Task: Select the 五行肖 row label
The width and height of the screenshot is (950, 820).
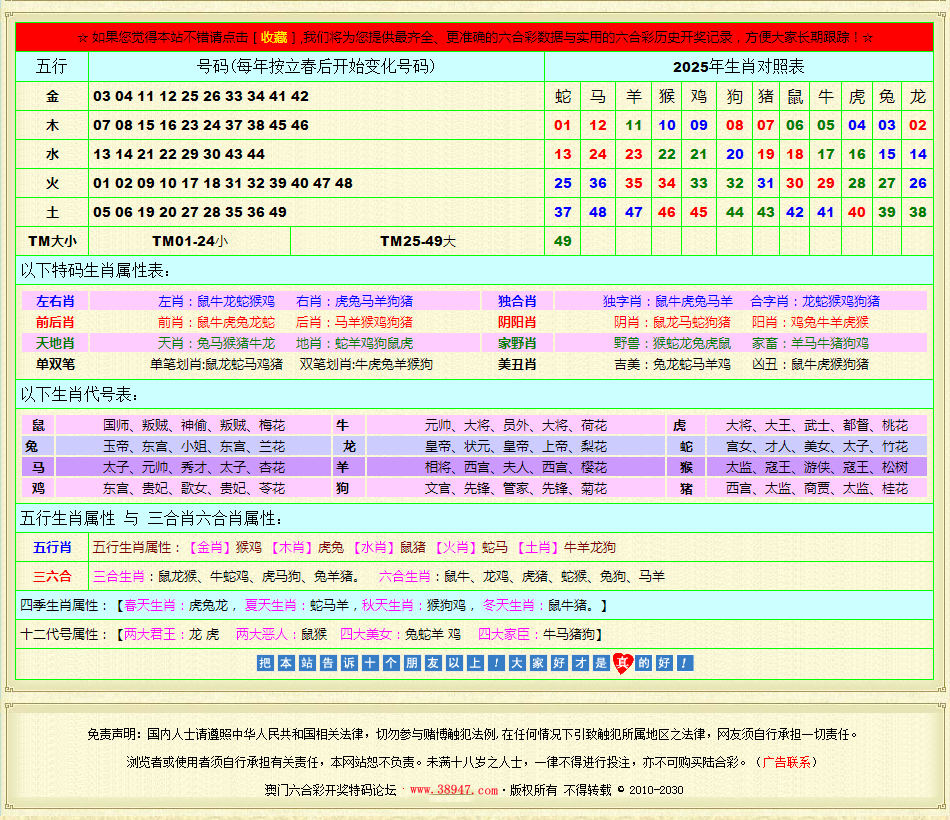Action: tap(52, 547)
